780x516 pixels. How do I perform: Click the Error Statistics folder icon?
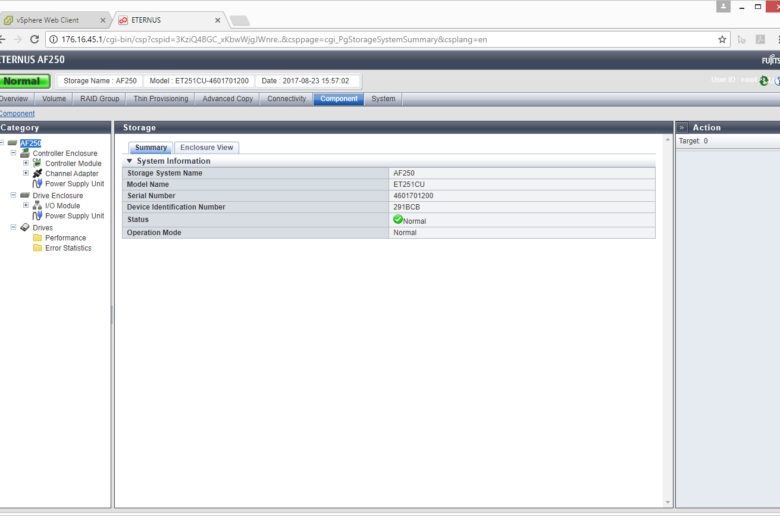(x=37, y=247)
